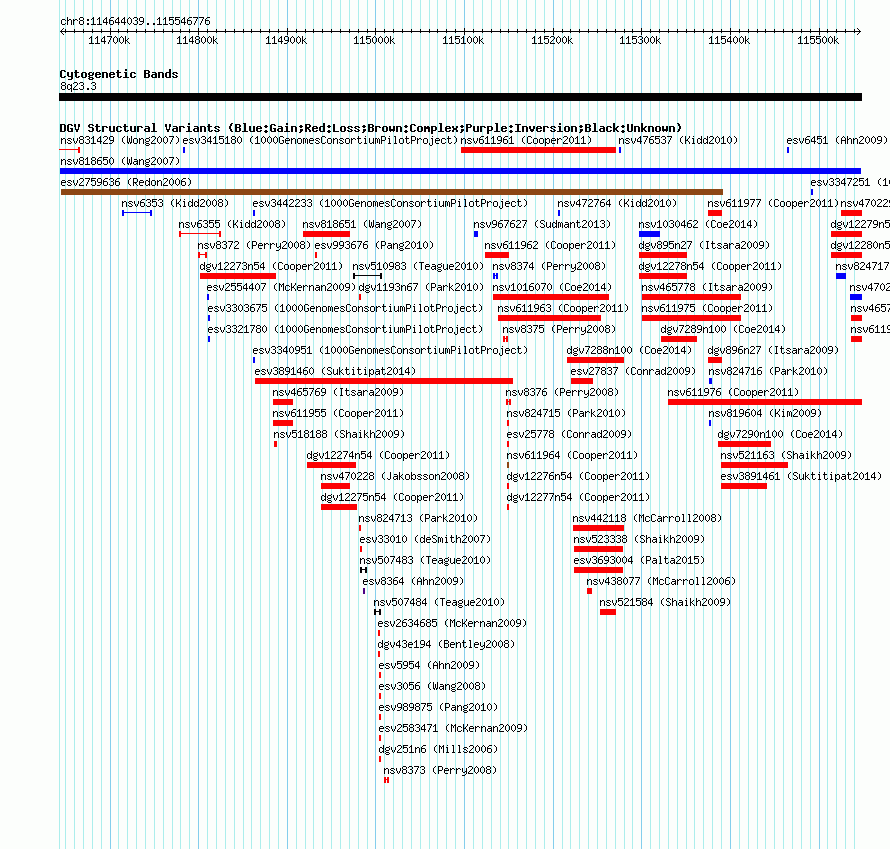Select the dgv12275n54 (Cooper2011) label

click(x=392, y=497)
